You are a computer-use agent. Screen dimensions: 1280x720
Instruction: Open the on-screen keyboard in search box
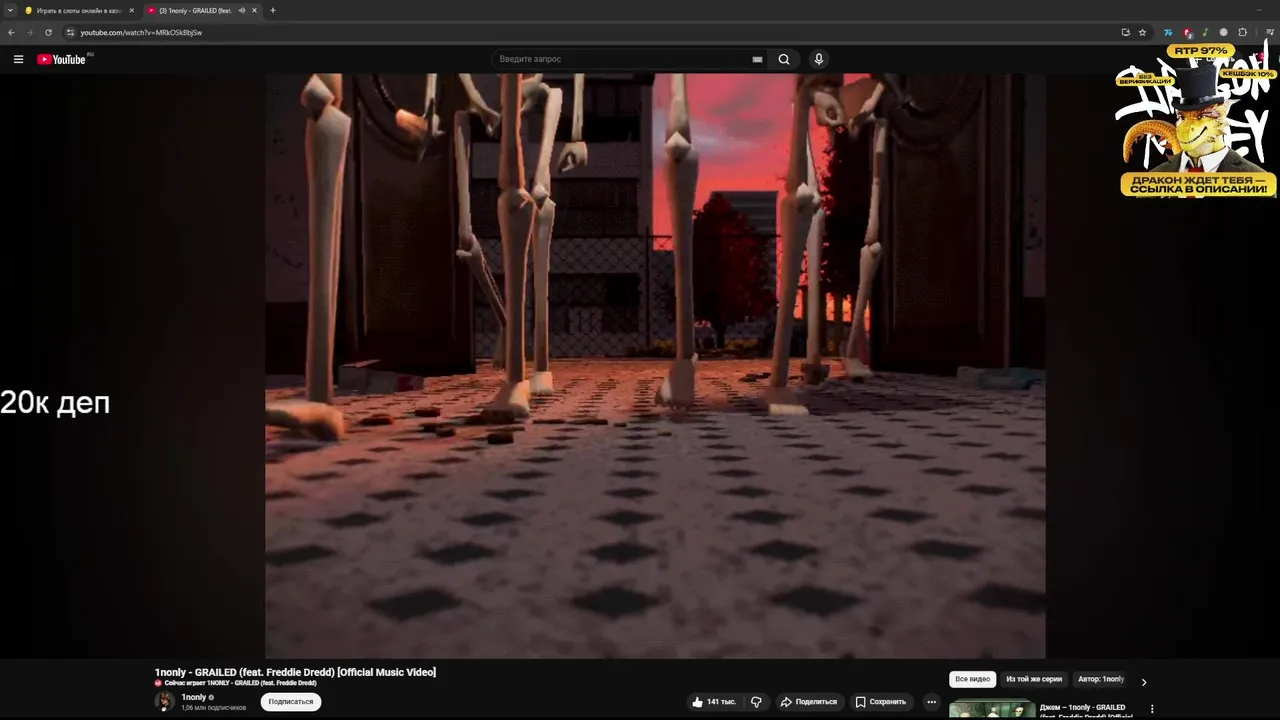tap(757, 59)
